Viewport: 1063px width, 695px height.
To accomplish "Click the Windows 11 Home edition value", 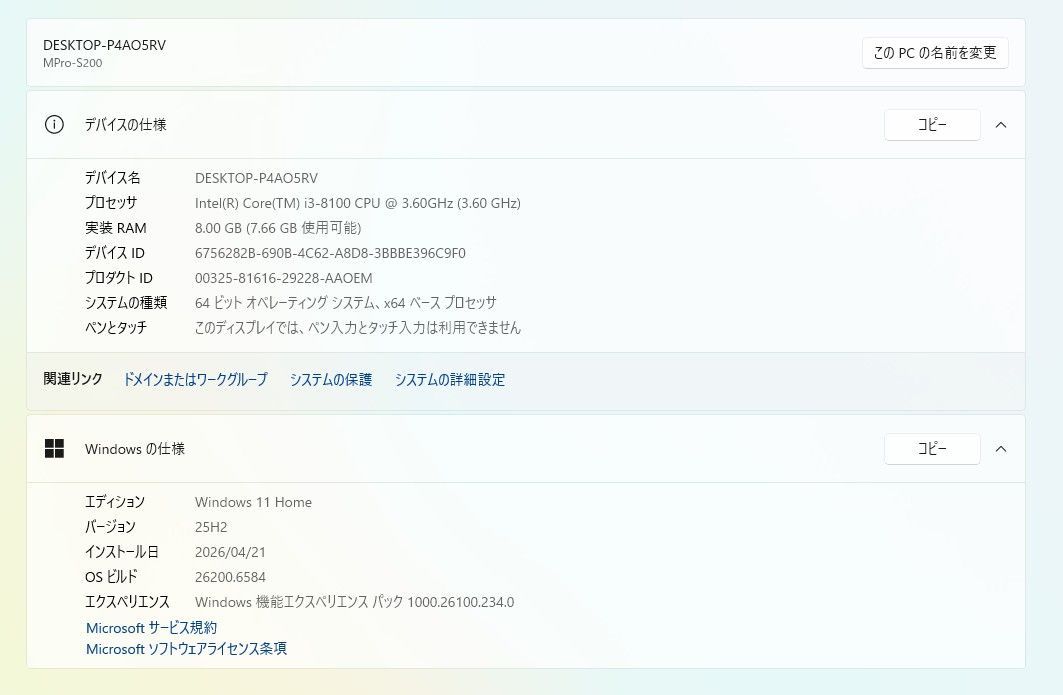I will 254,502.
